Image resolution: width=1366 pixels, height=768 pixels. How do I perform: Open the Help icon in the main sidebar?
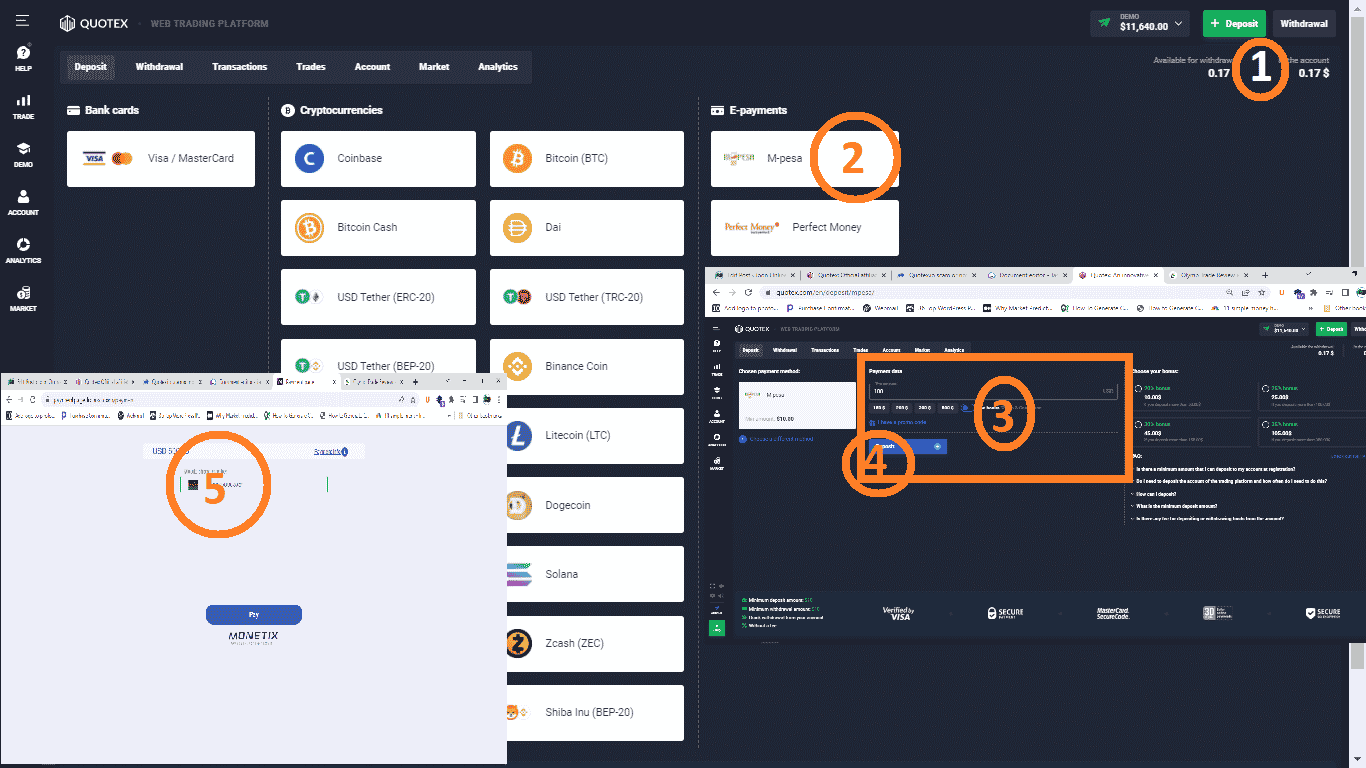tap(23, 57)
